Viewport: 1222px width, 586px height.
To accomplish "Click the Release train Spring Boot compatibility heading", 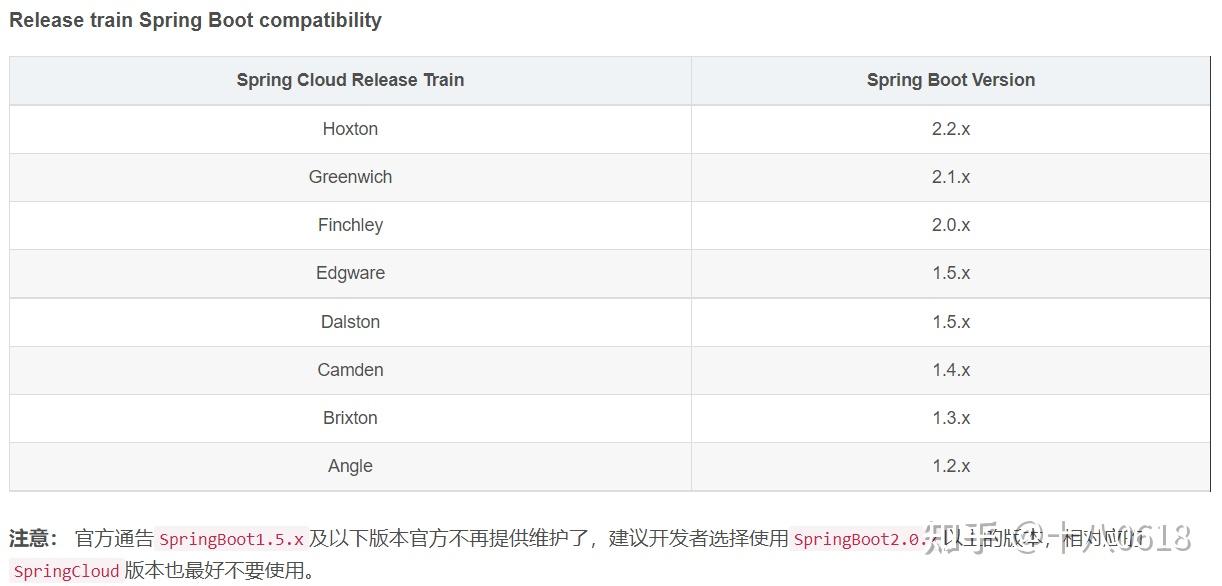I will [x=195, y=20].
